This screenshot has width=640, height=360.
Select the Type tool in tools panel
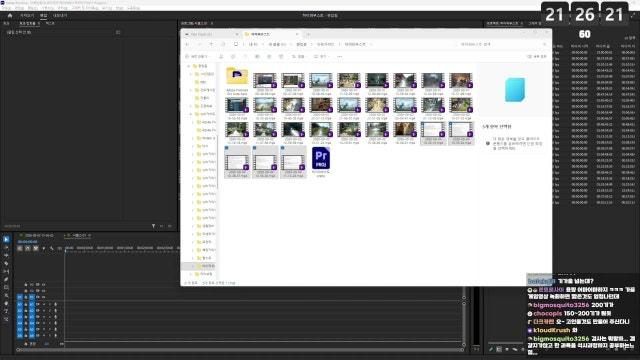(6, 311)
